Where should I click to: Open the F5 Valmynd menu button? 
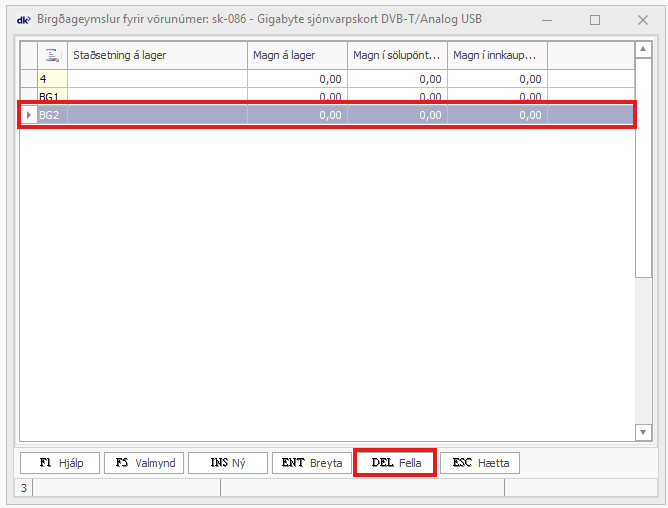[144, 463]
